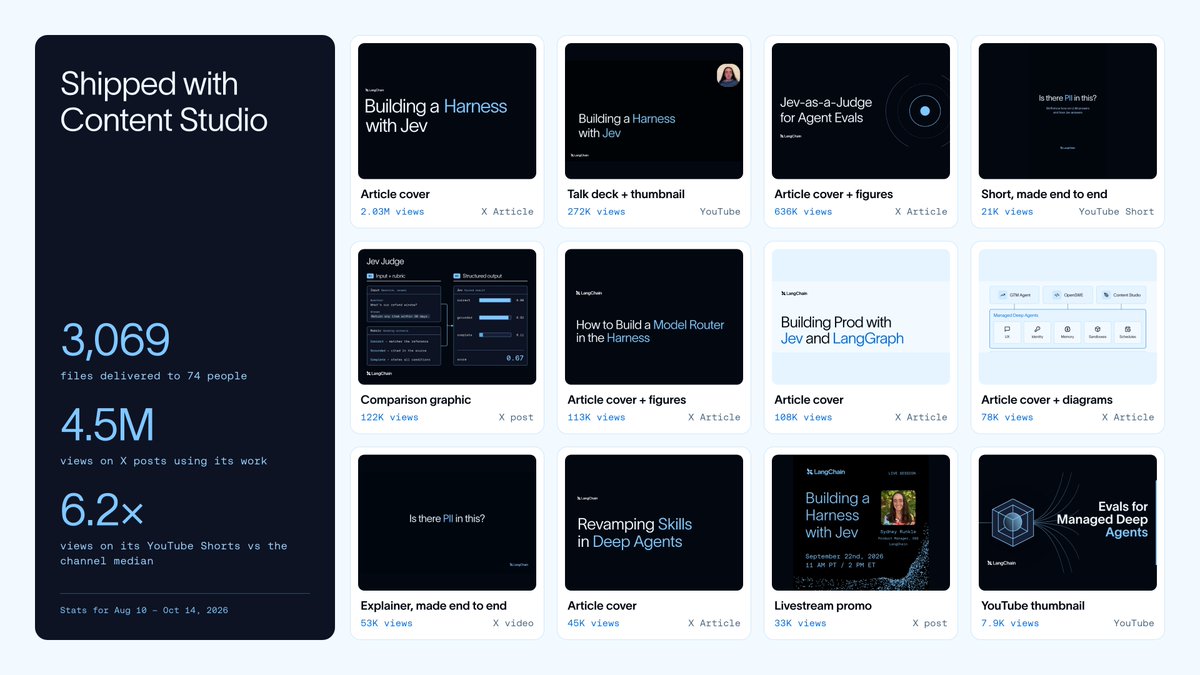This screenshot has width=1200, height=675.
Task: Select the Sandboxes globe icon
Action: 1097,329
